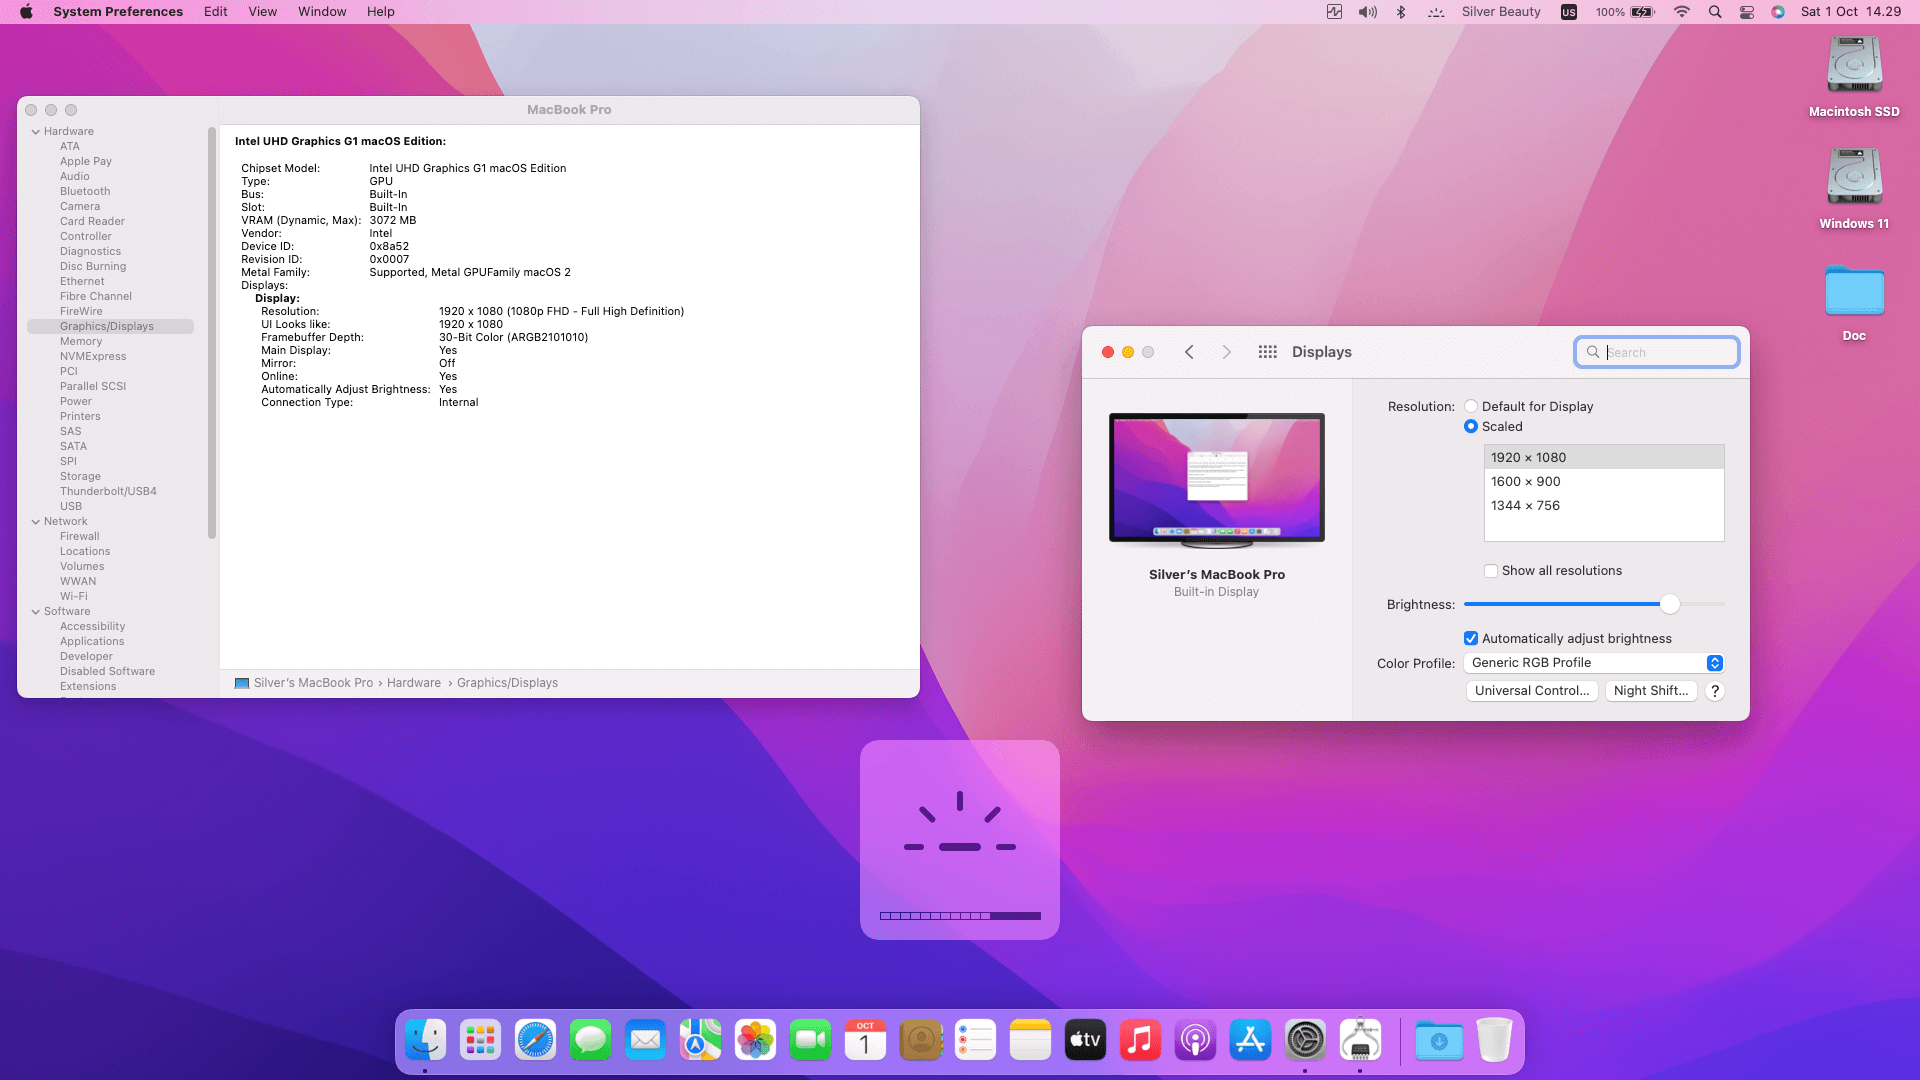Open Reminders app in the Dock
The image size is (1920, 1080).
975,1041
